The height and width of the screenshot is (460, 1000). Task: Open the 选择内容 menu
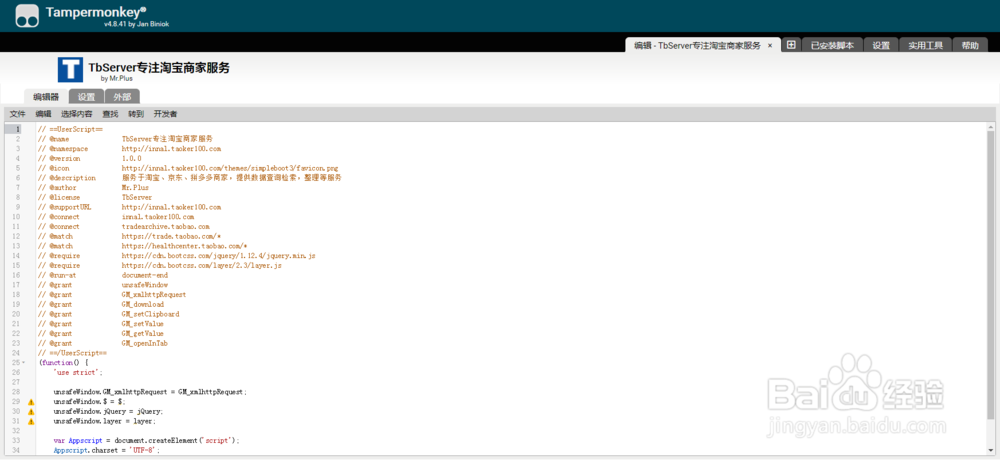77,114
